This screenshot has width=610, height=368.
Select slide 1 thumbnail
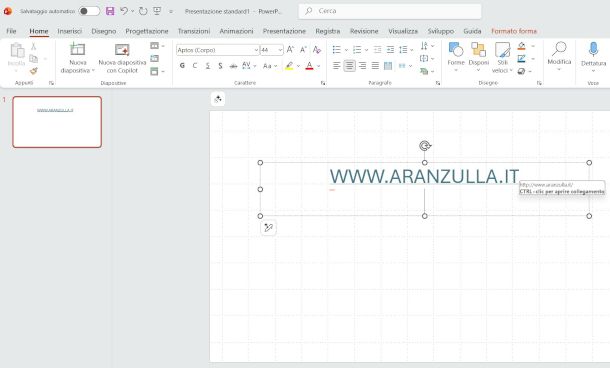[x=57, y=122]
